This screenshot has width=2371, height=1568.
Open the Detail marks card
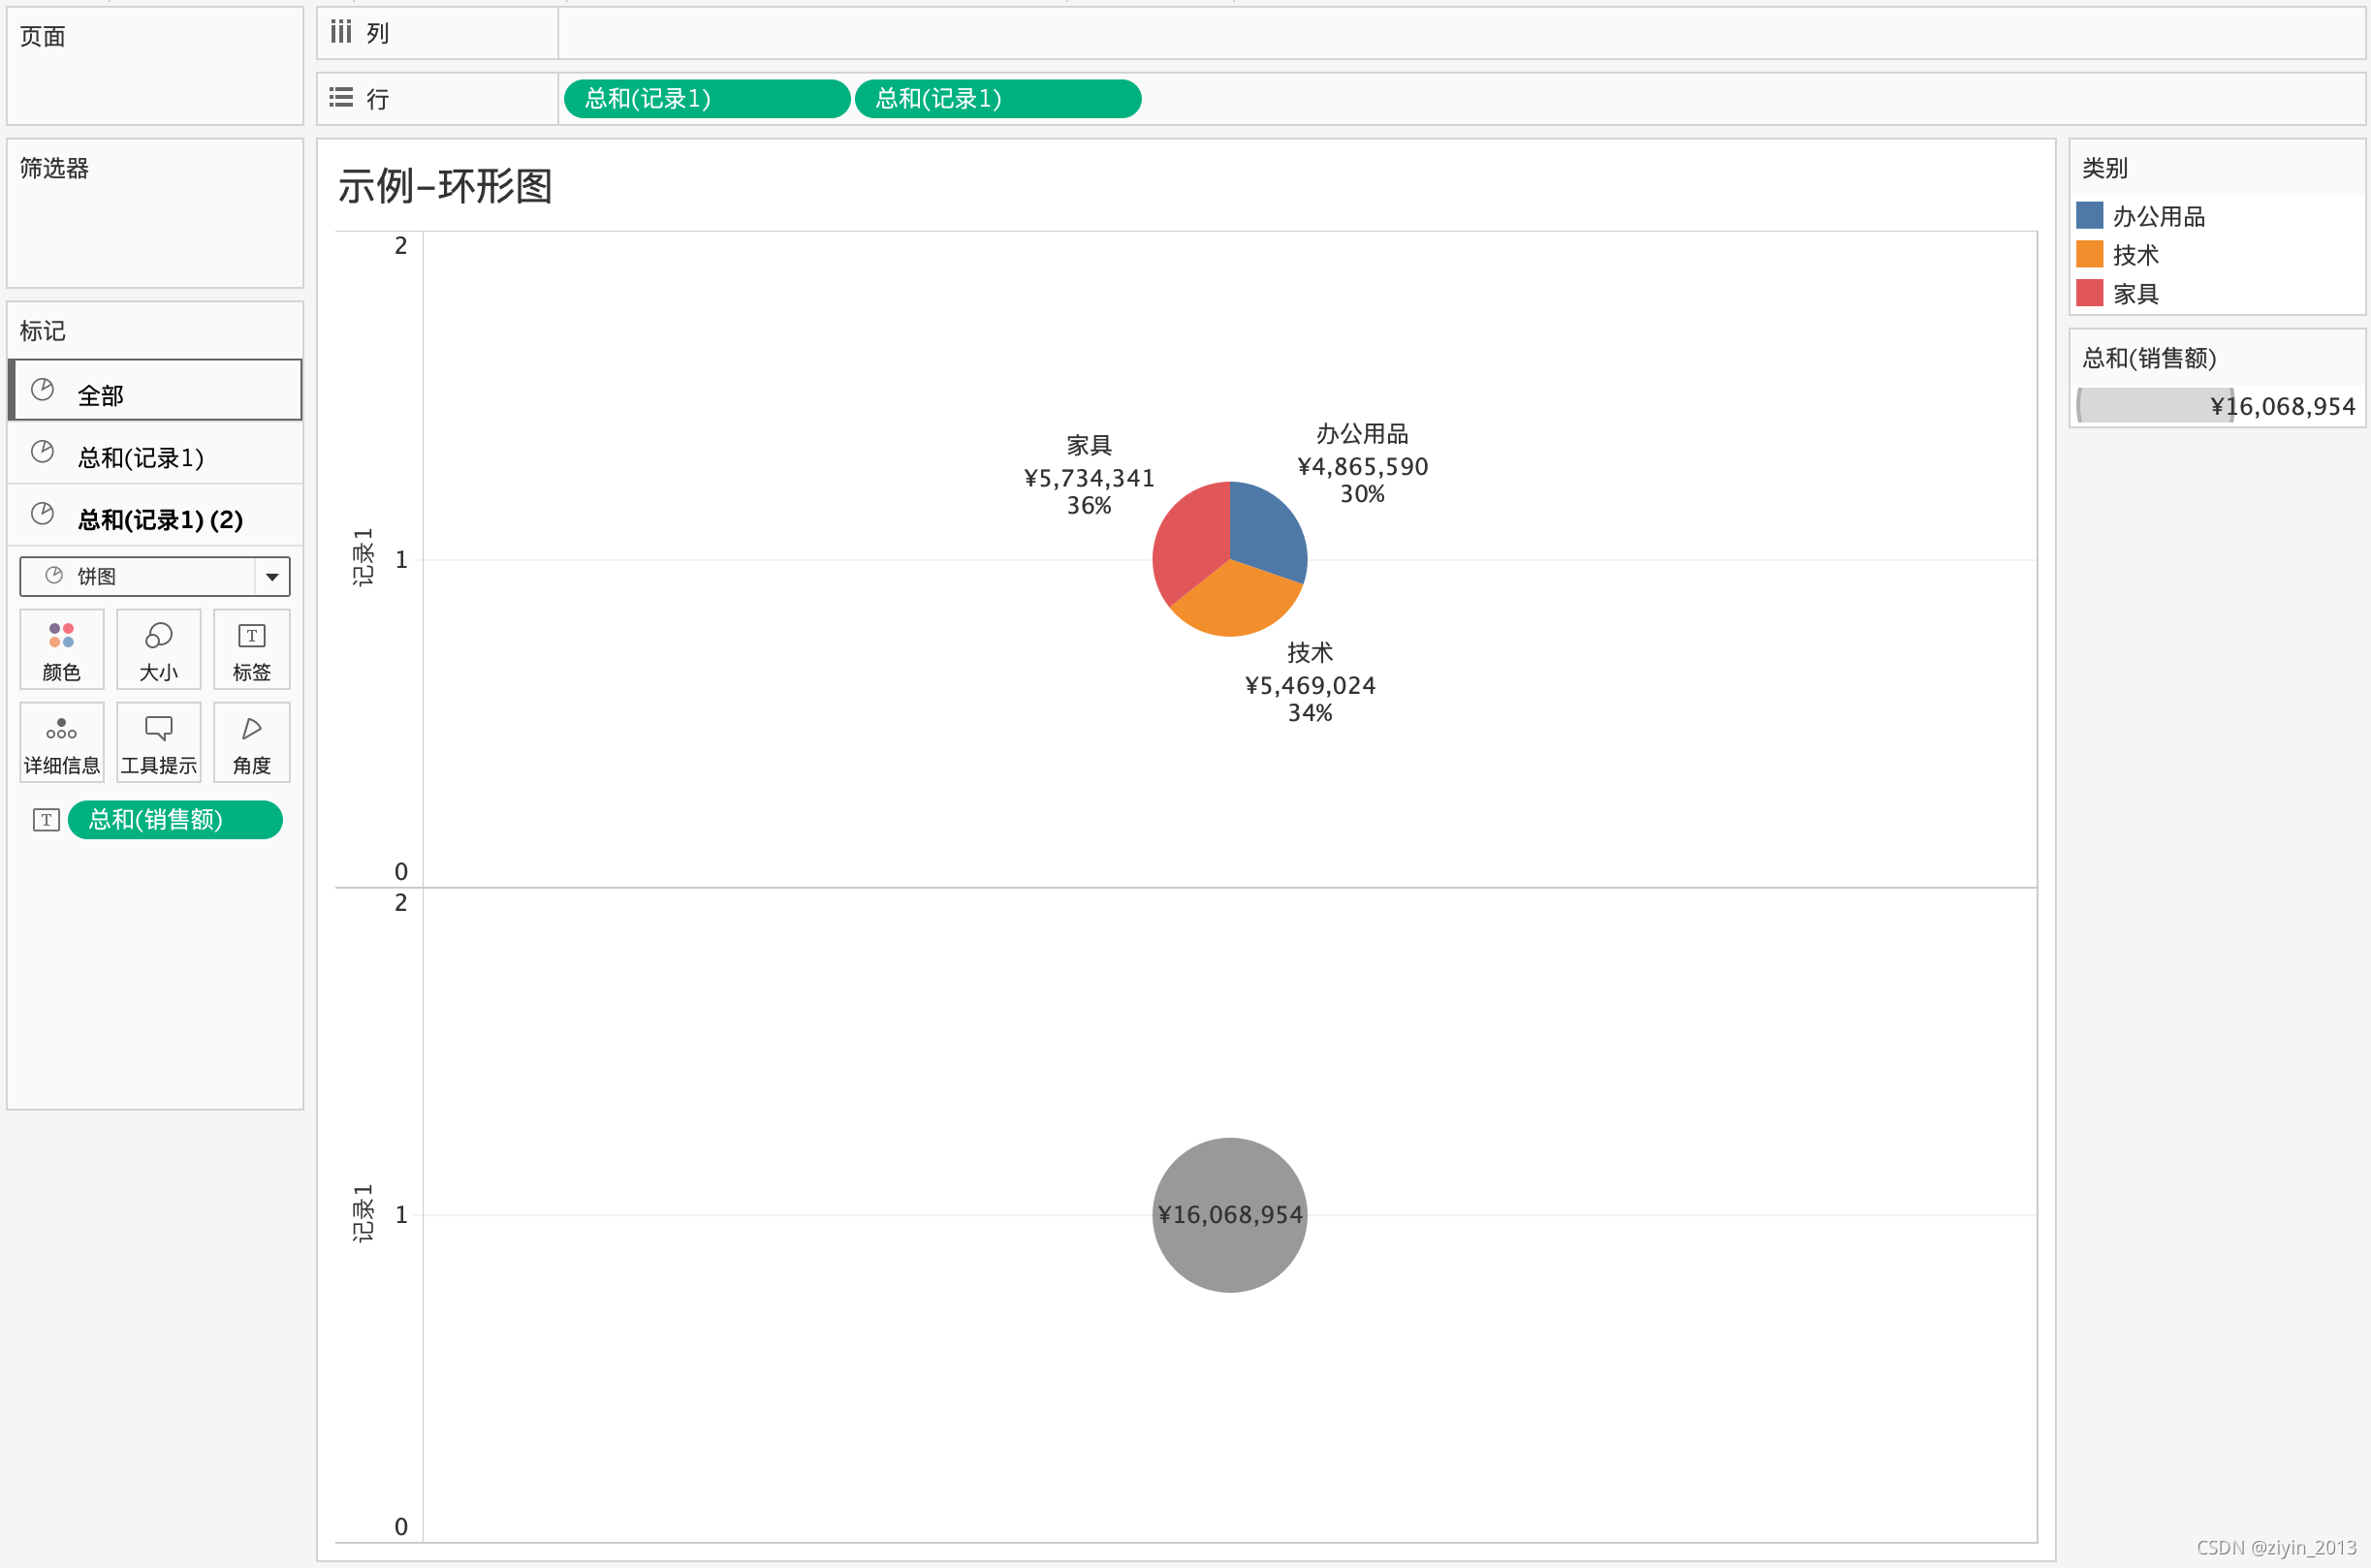61,742
